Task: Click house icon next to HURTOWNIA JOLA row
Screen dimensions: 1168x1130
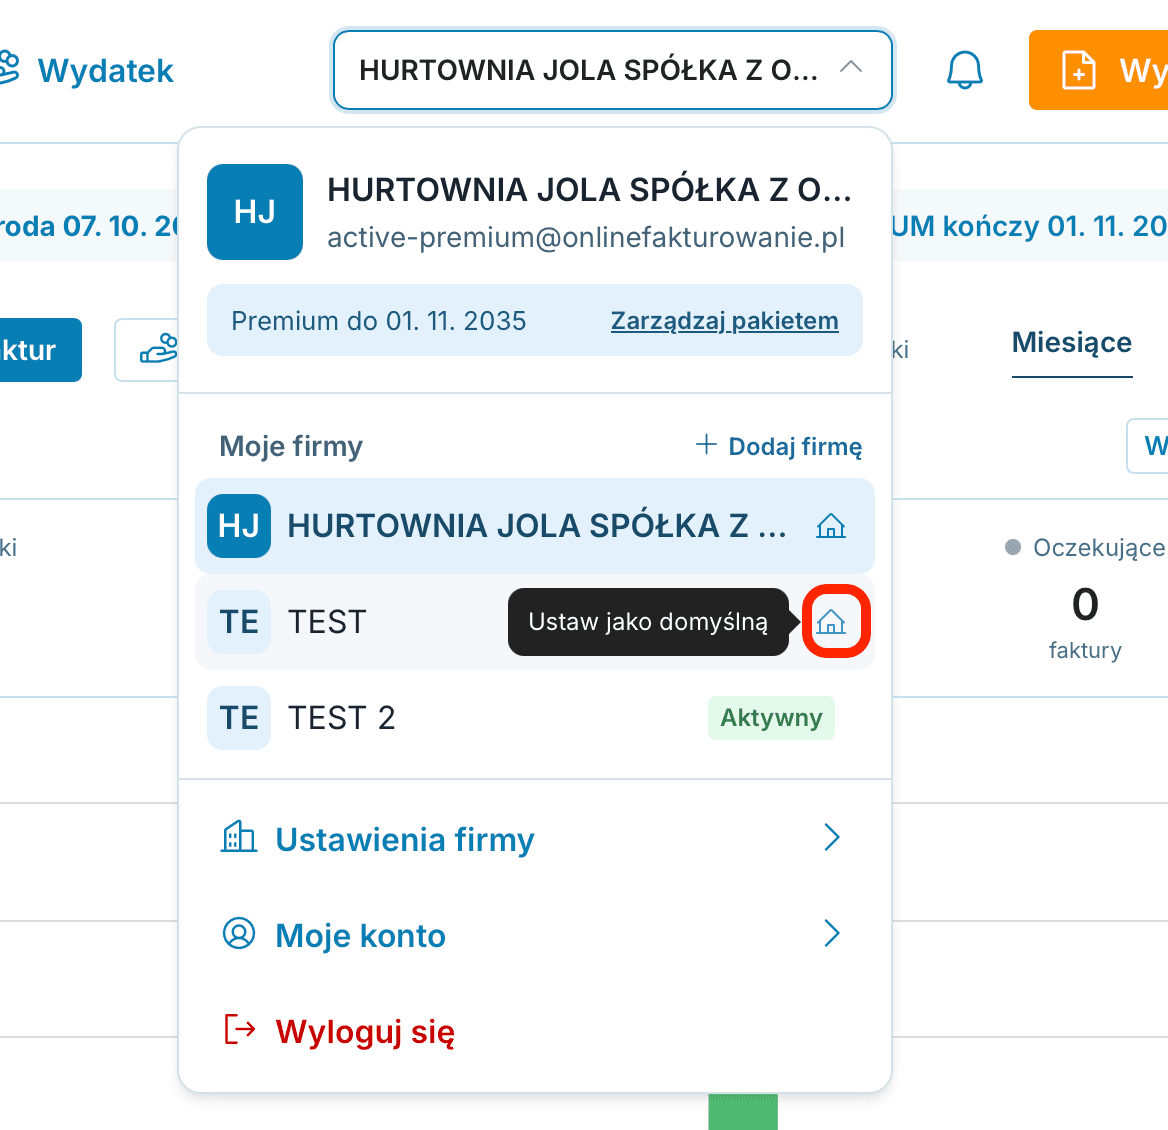Action: (831, 526)
